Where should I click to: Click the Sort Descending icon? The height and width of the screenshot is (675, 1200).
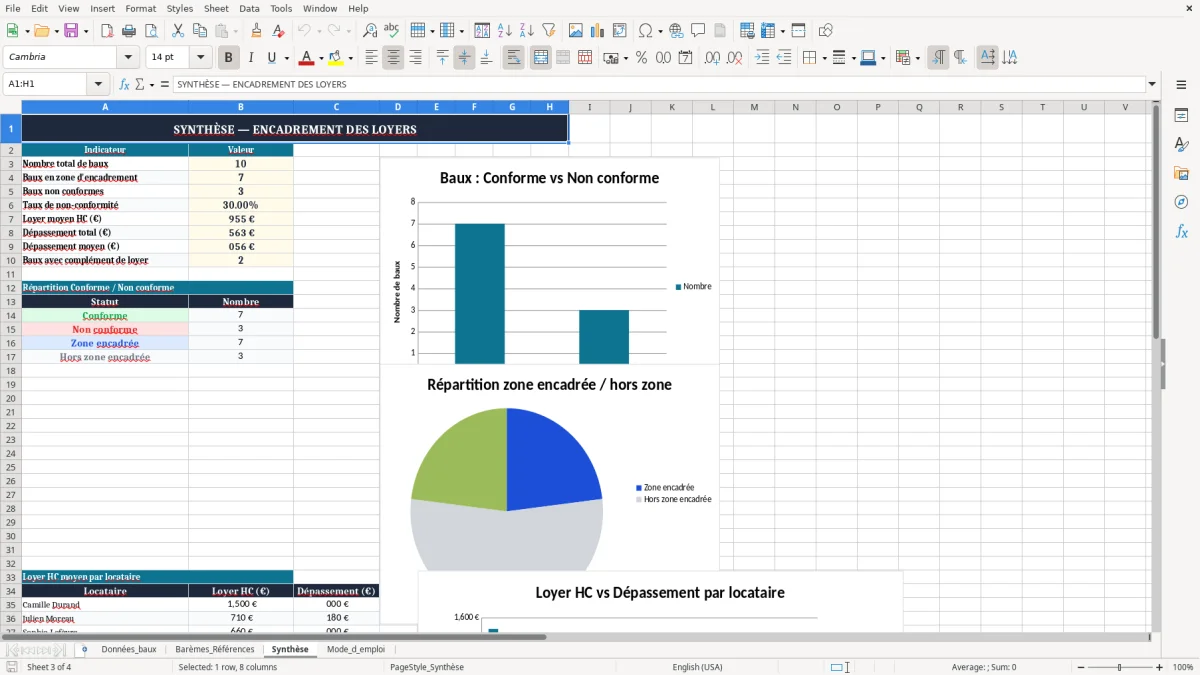click(527, 31)
